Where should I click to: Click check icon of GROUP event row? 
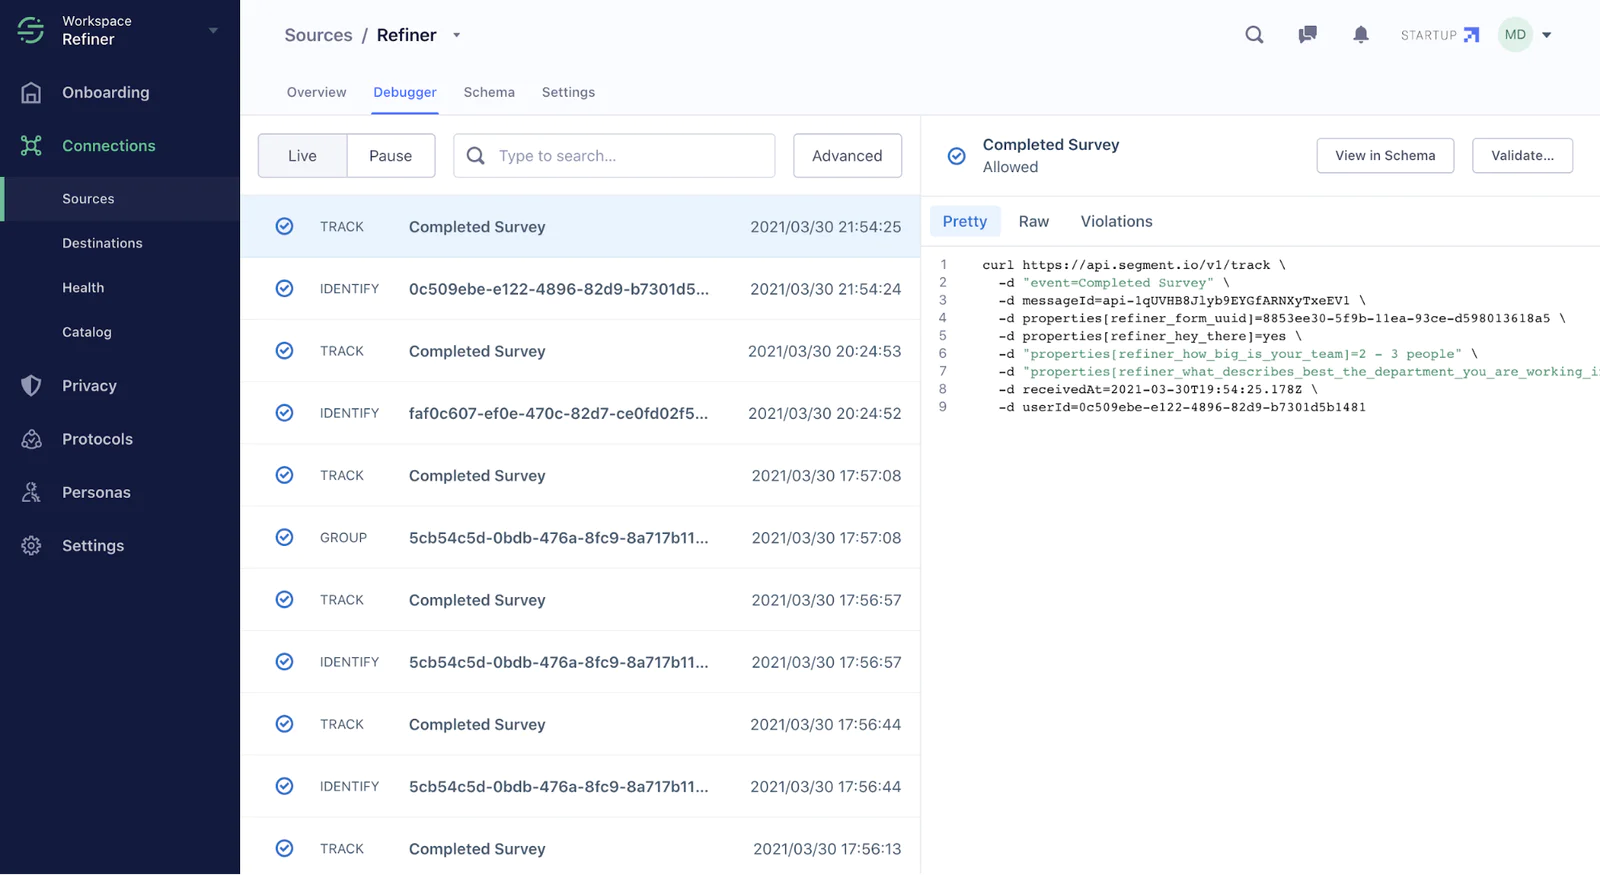284,537
